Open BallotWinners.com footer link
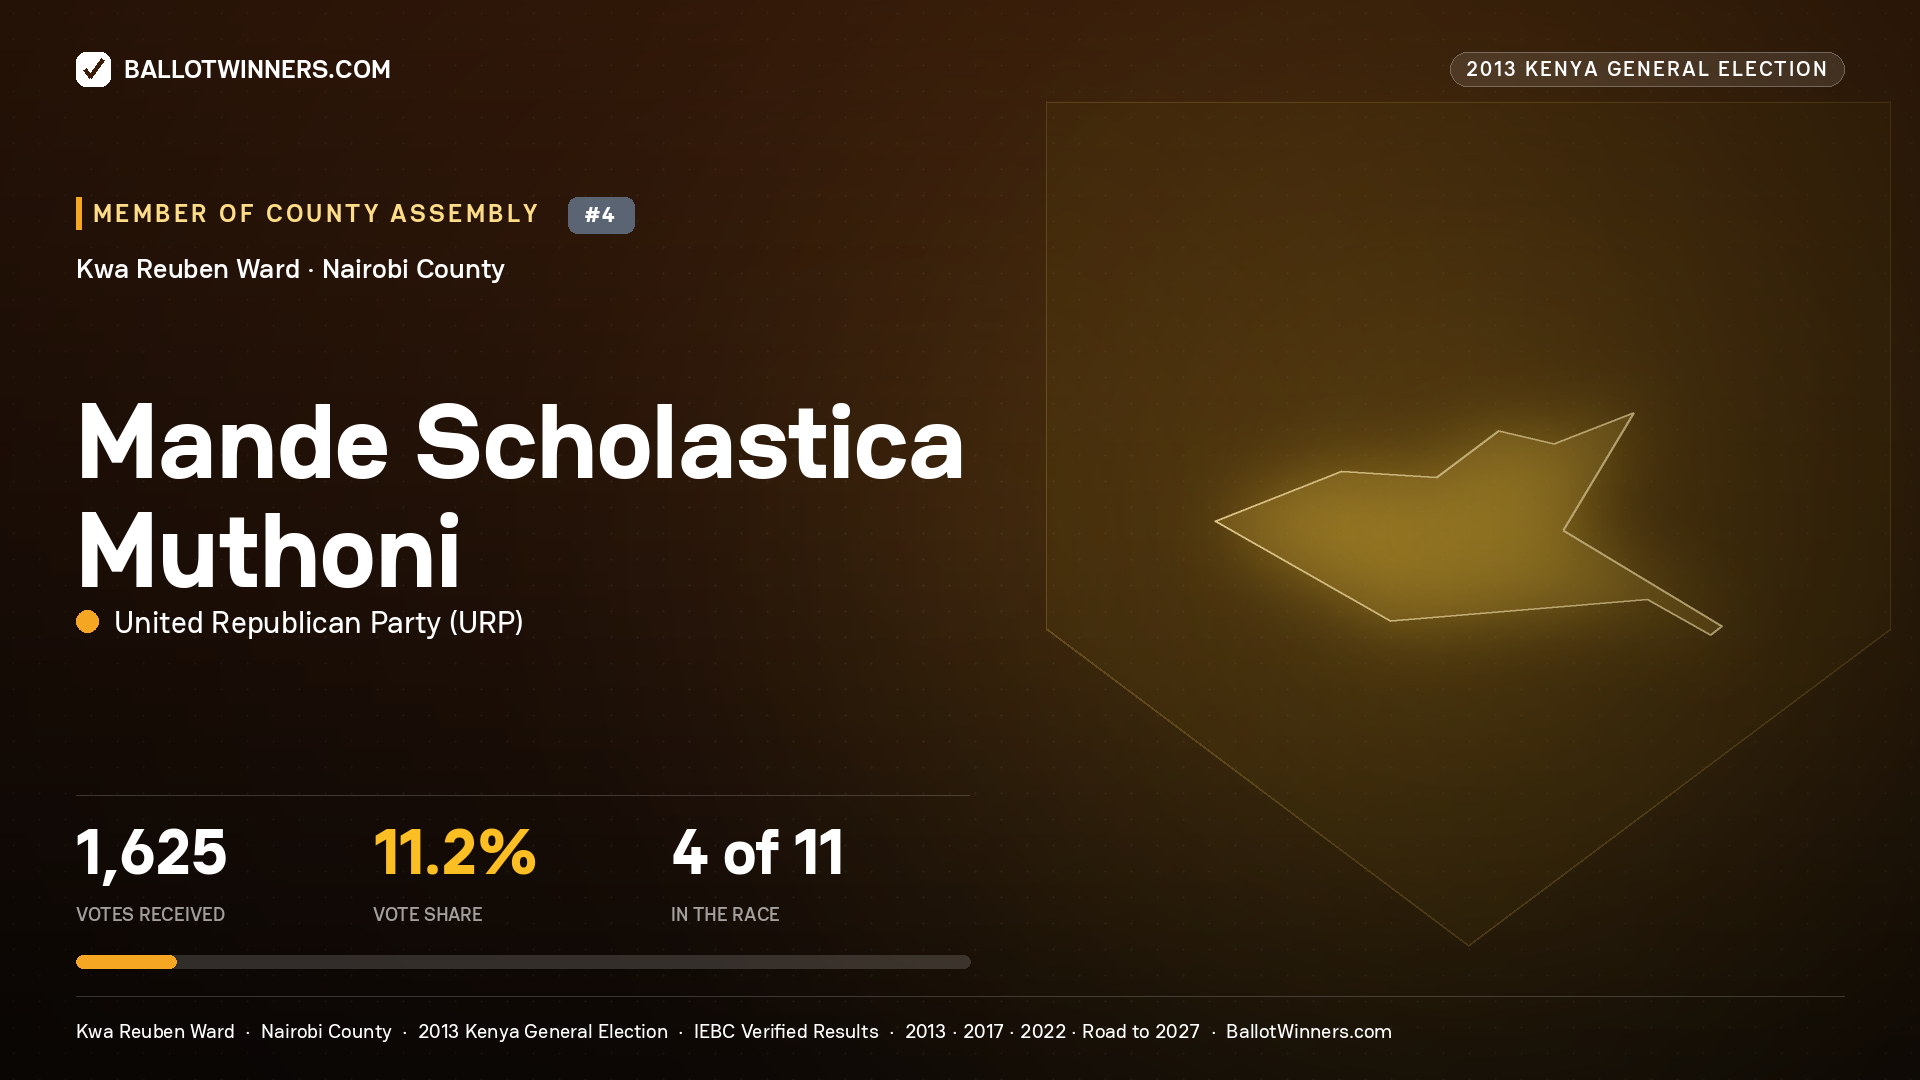 1309,1031
